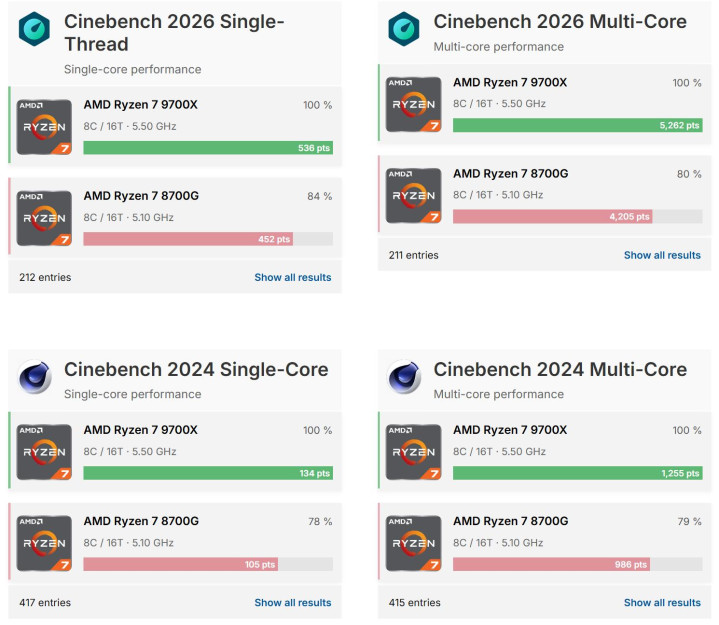Click Ryzen 7 8700G chip image in 2024 Multi-Core
The height and width of the screenshot is (625, 719).
(414, 543)
